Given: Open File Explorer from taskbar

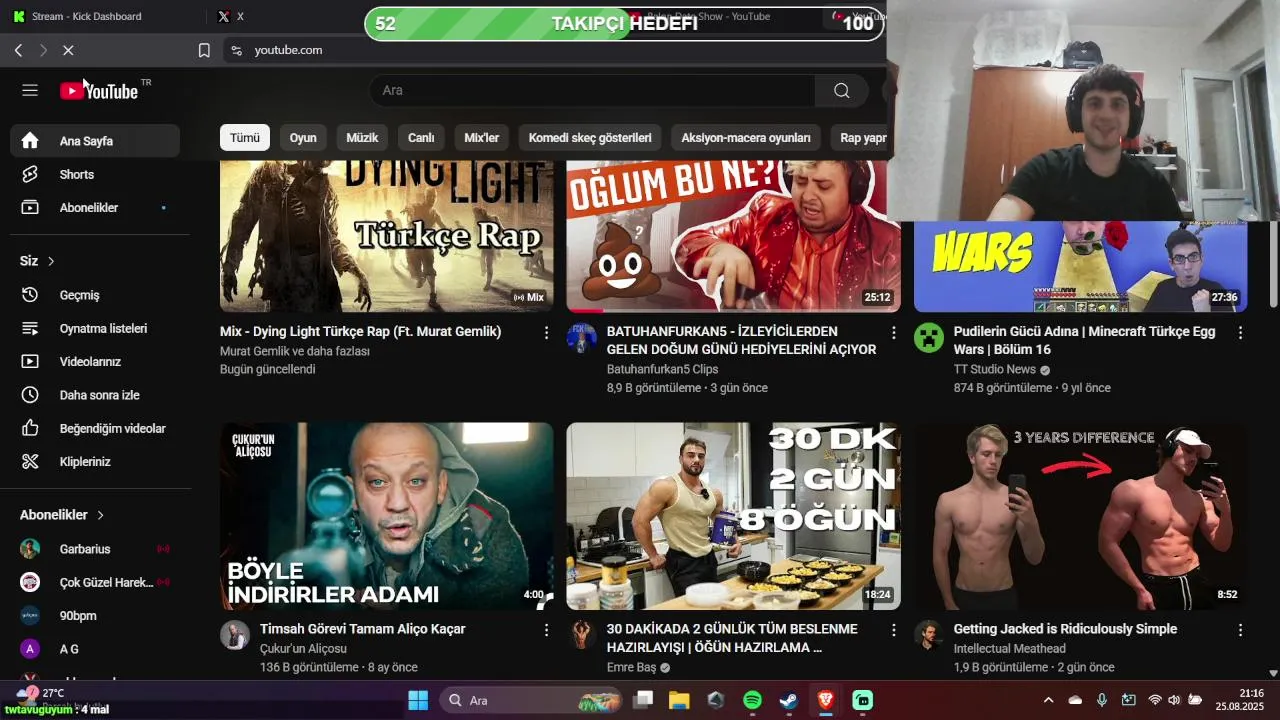Looking at the screenshot, I should click(679, 700).
